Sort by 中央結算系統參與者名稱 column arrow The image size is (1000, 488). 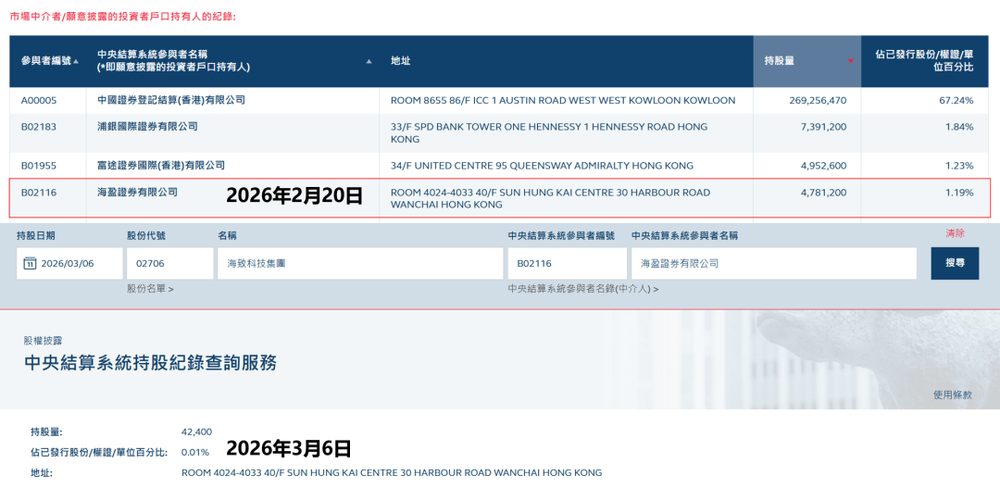point(369,62)
